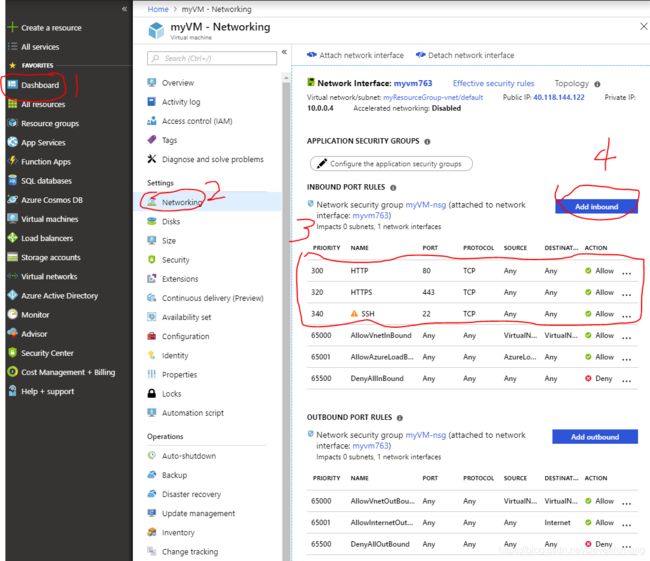Click Attach network interface
650x561 pixels.
click(355, 55)
